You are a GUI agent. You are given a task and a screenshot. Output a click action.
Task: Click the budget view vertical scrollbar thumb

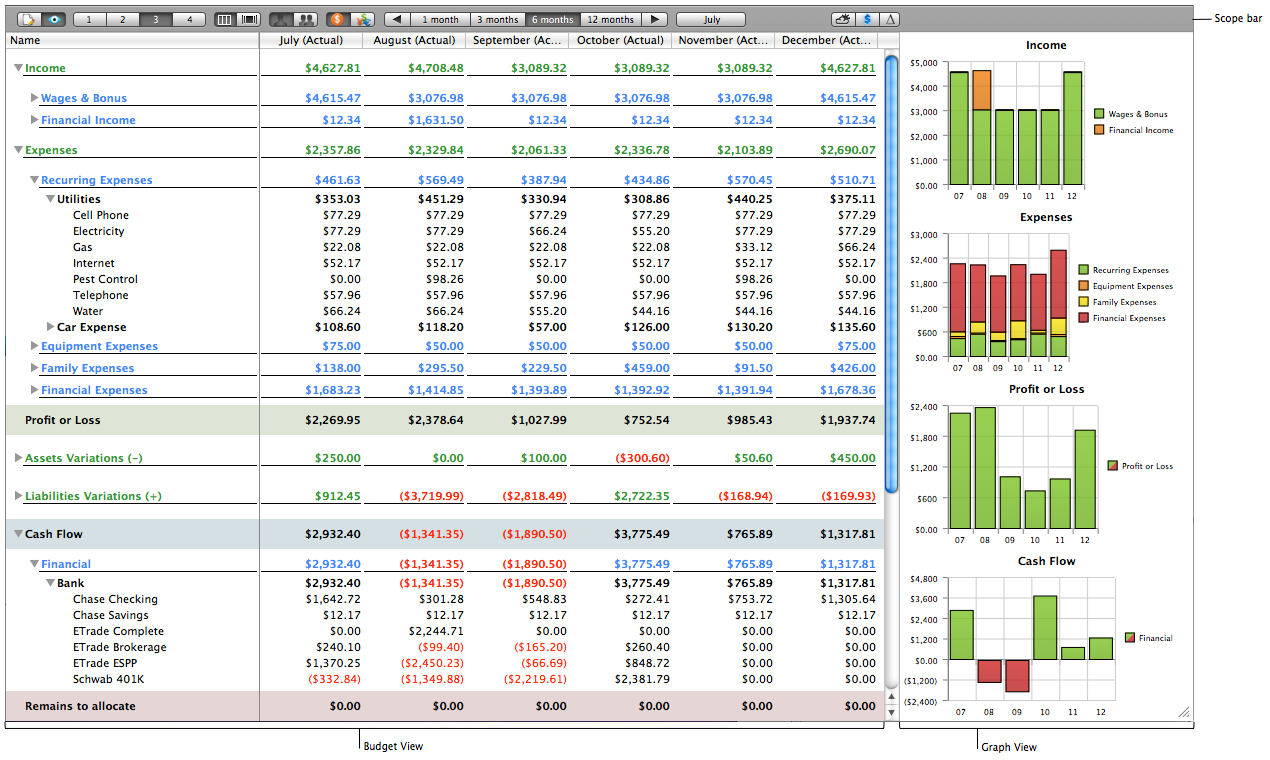point(892,273)
